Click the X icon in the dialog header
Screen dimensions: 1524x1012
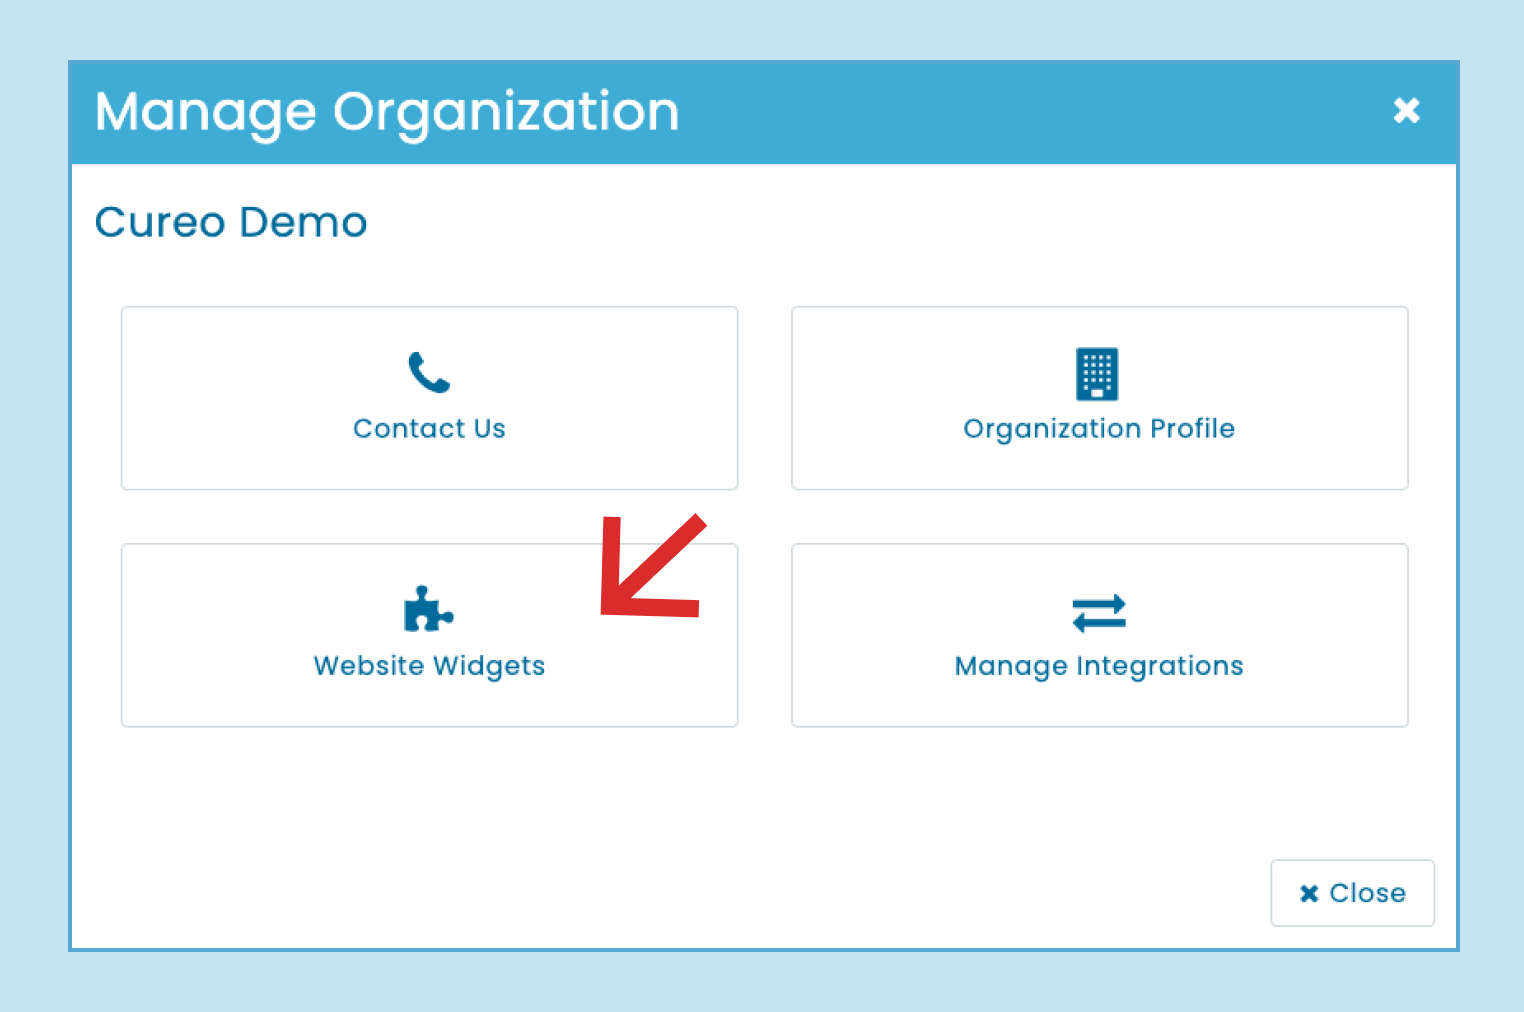tap(1406, 111)
